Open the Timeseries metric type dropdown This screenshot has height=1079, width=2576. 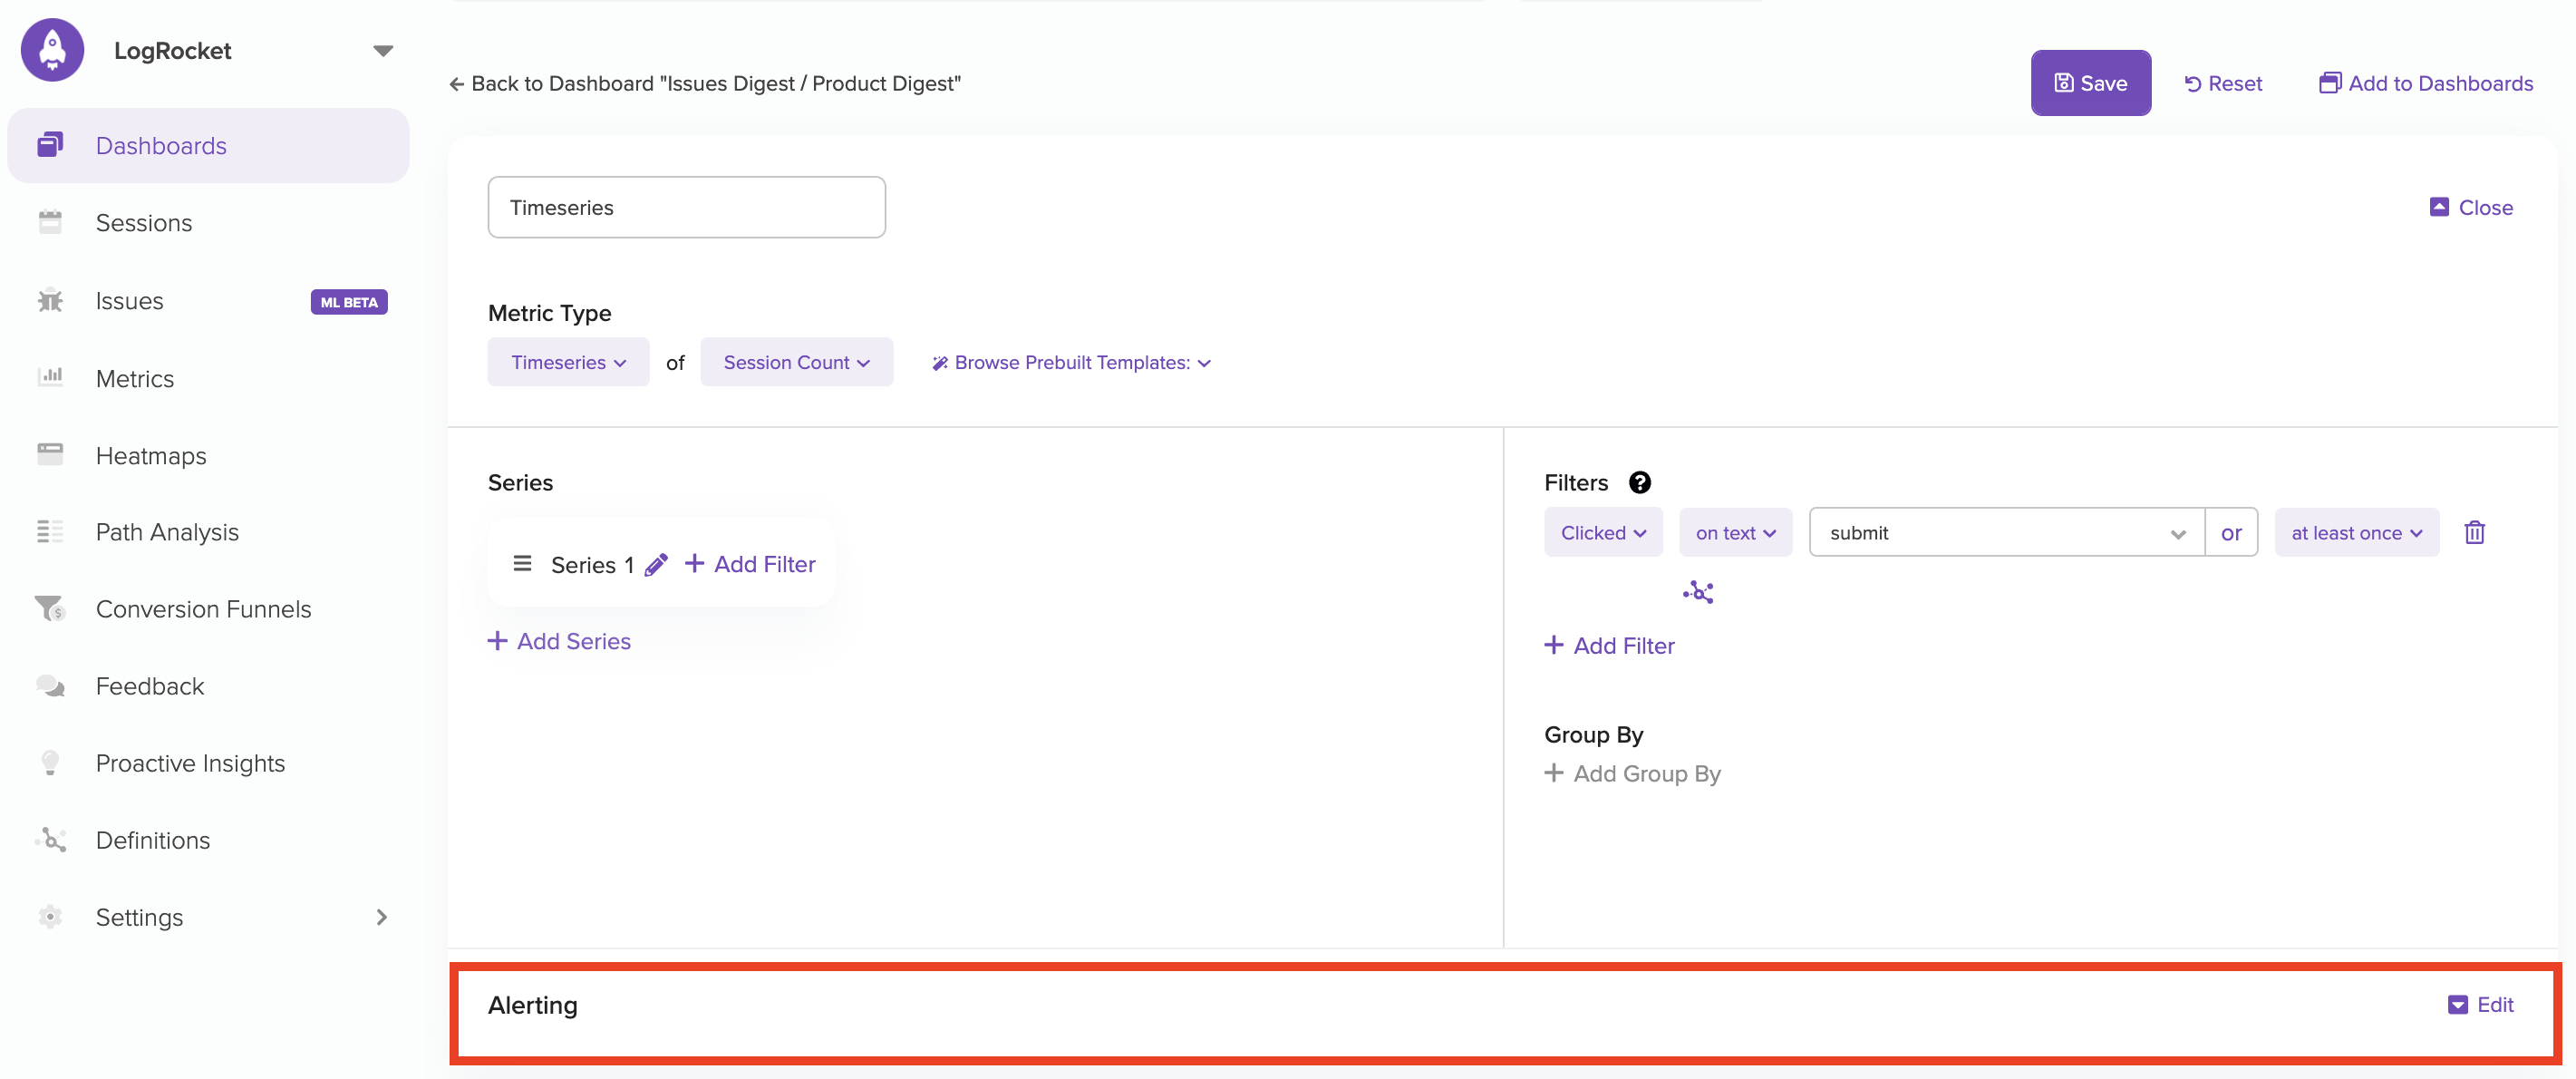pyautogui.click(x=568, y=363)
